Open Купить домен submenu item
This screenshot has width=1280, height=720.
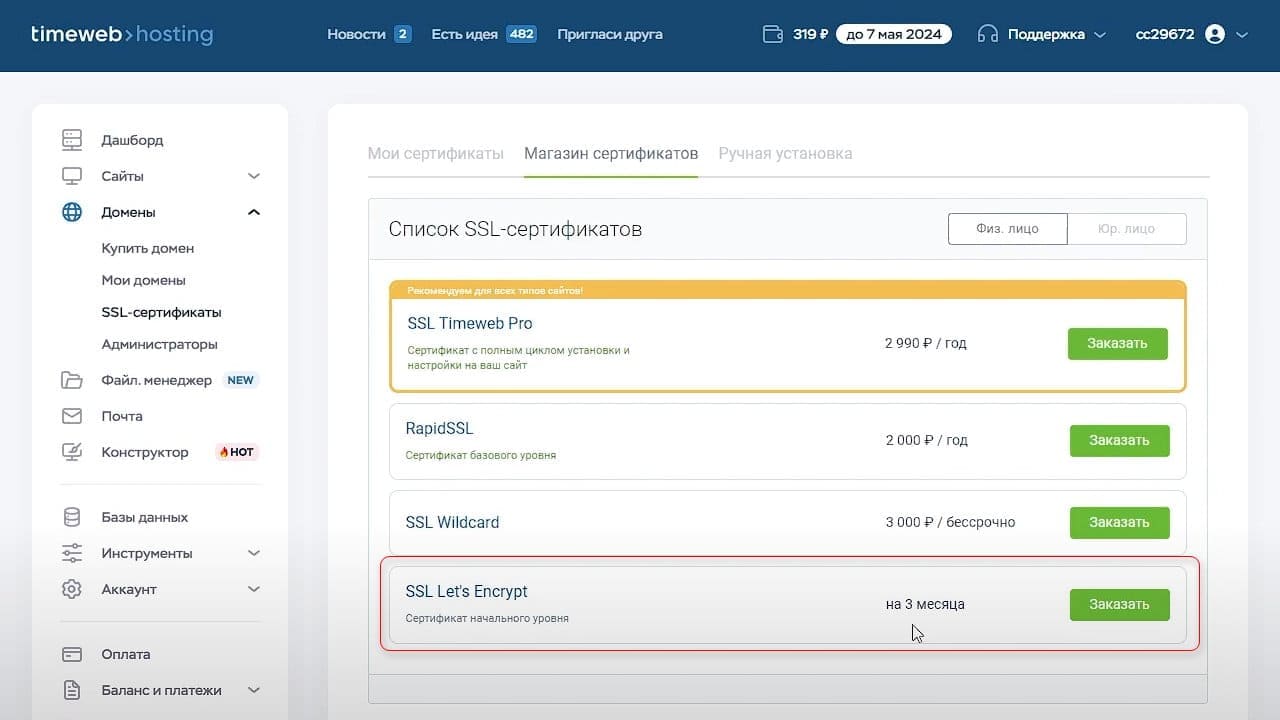coord(148,248)
